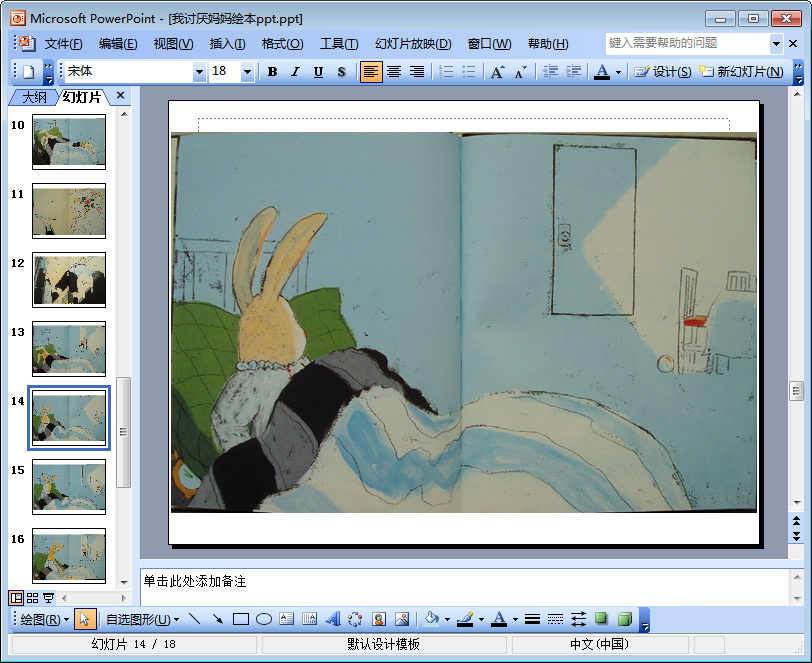Viewport: 812px width, 663px height.
Task: Insert vertical Text Box
Action: 310,619
